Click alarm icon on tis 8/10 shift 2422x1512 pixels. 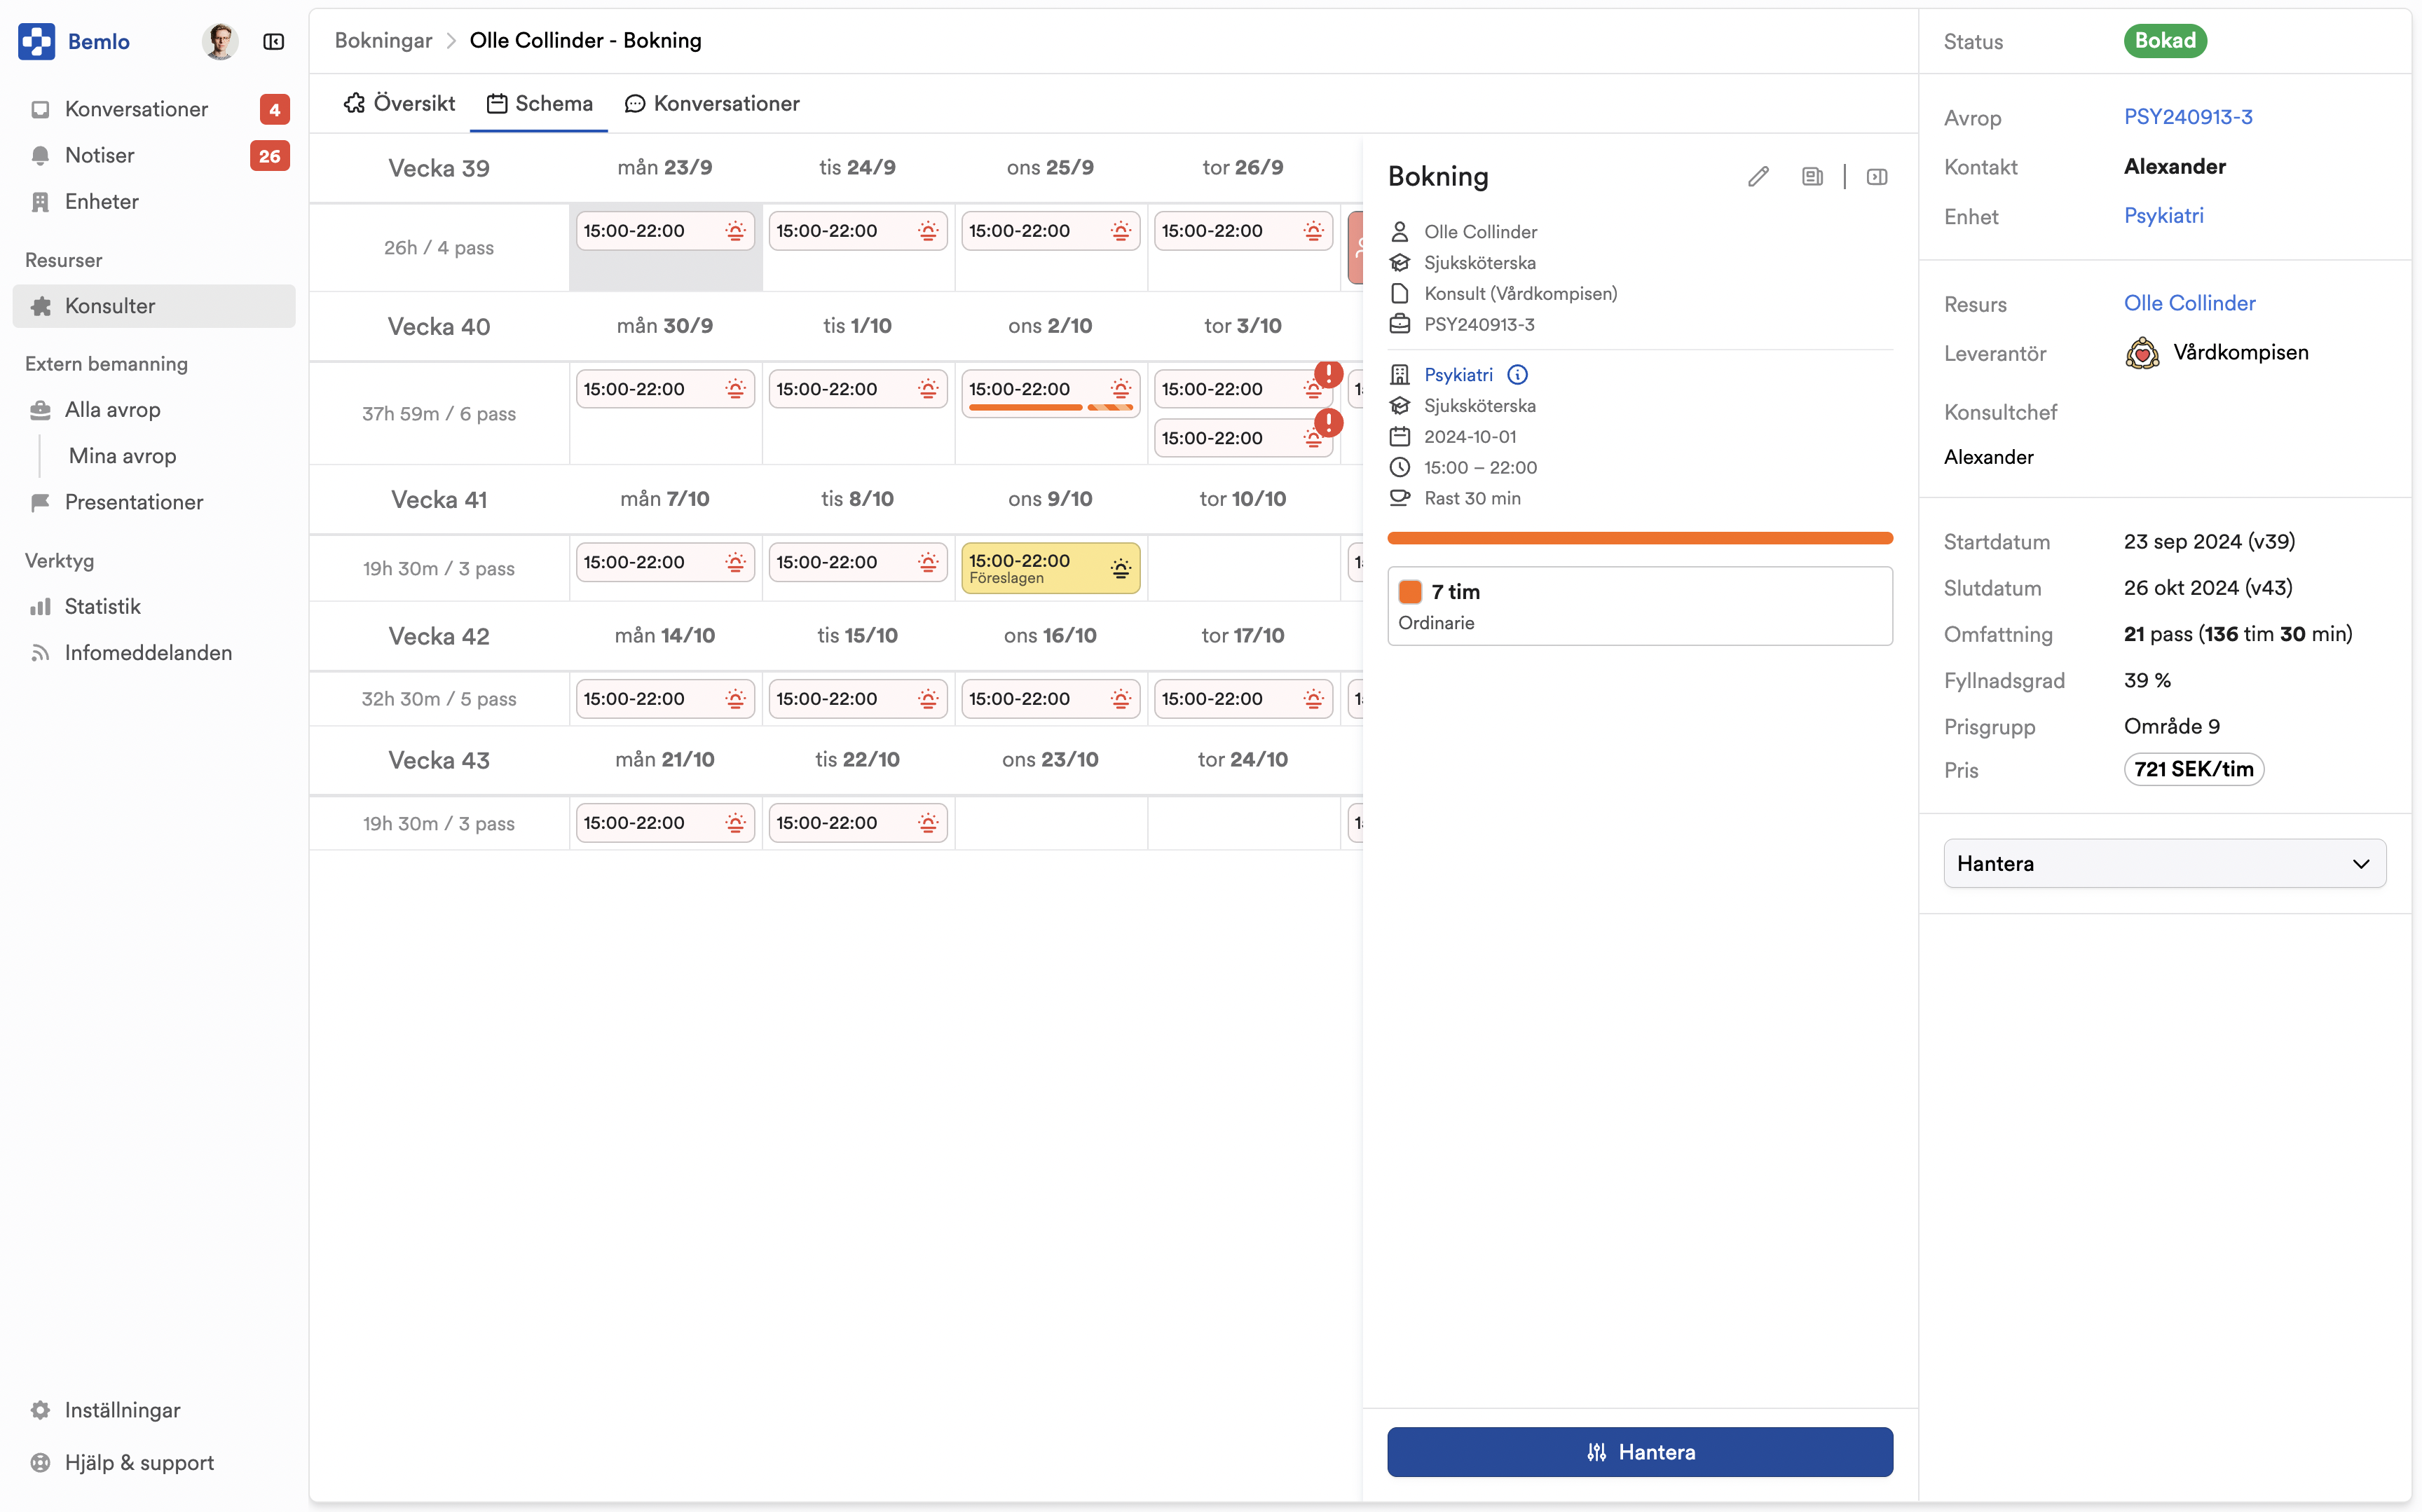929,562
